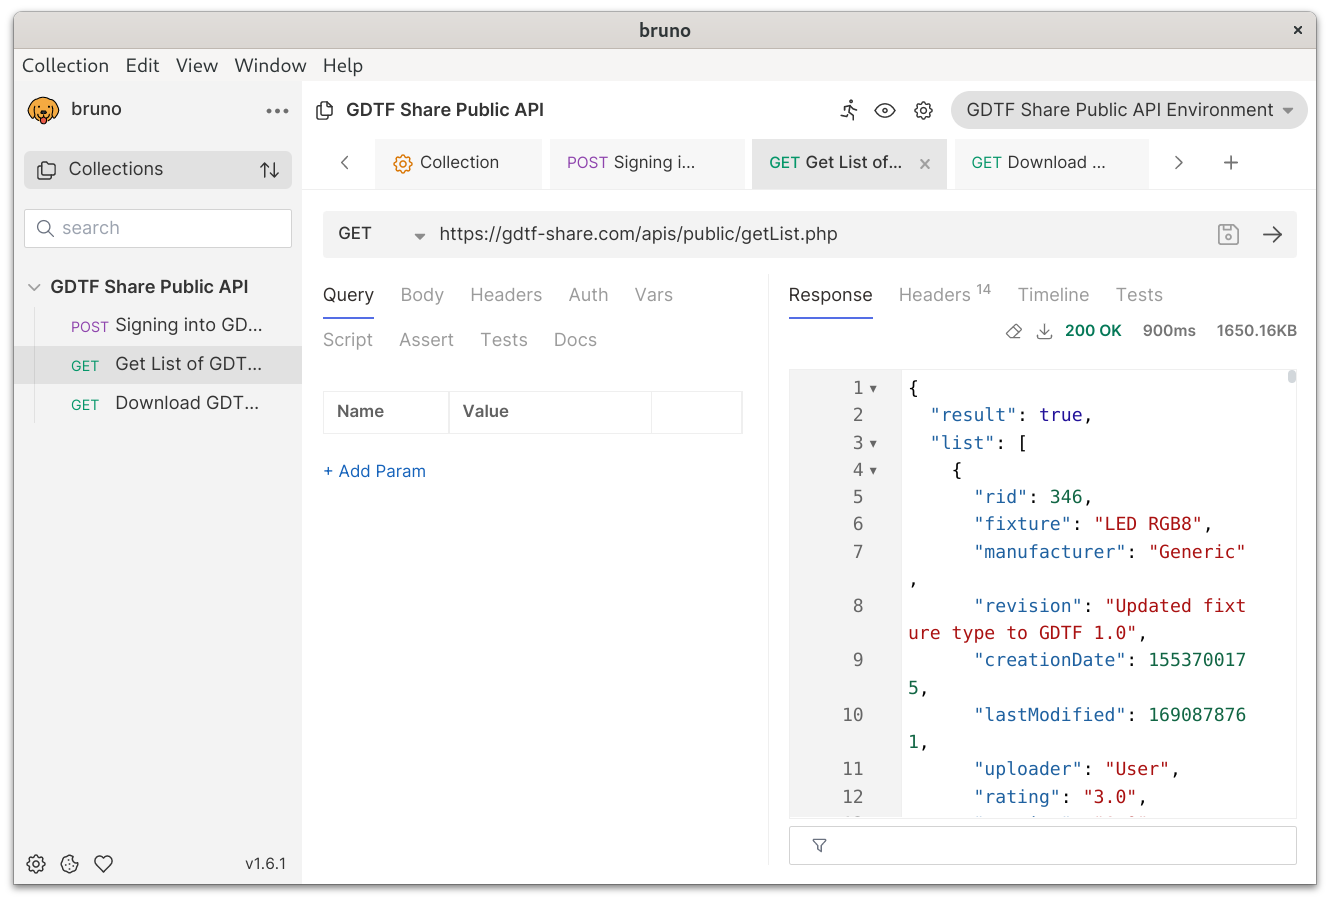Image resolution: width=1330 pixels, height=901 pixels.
Task: Download response with the download icon
Action: point(1044,331)
